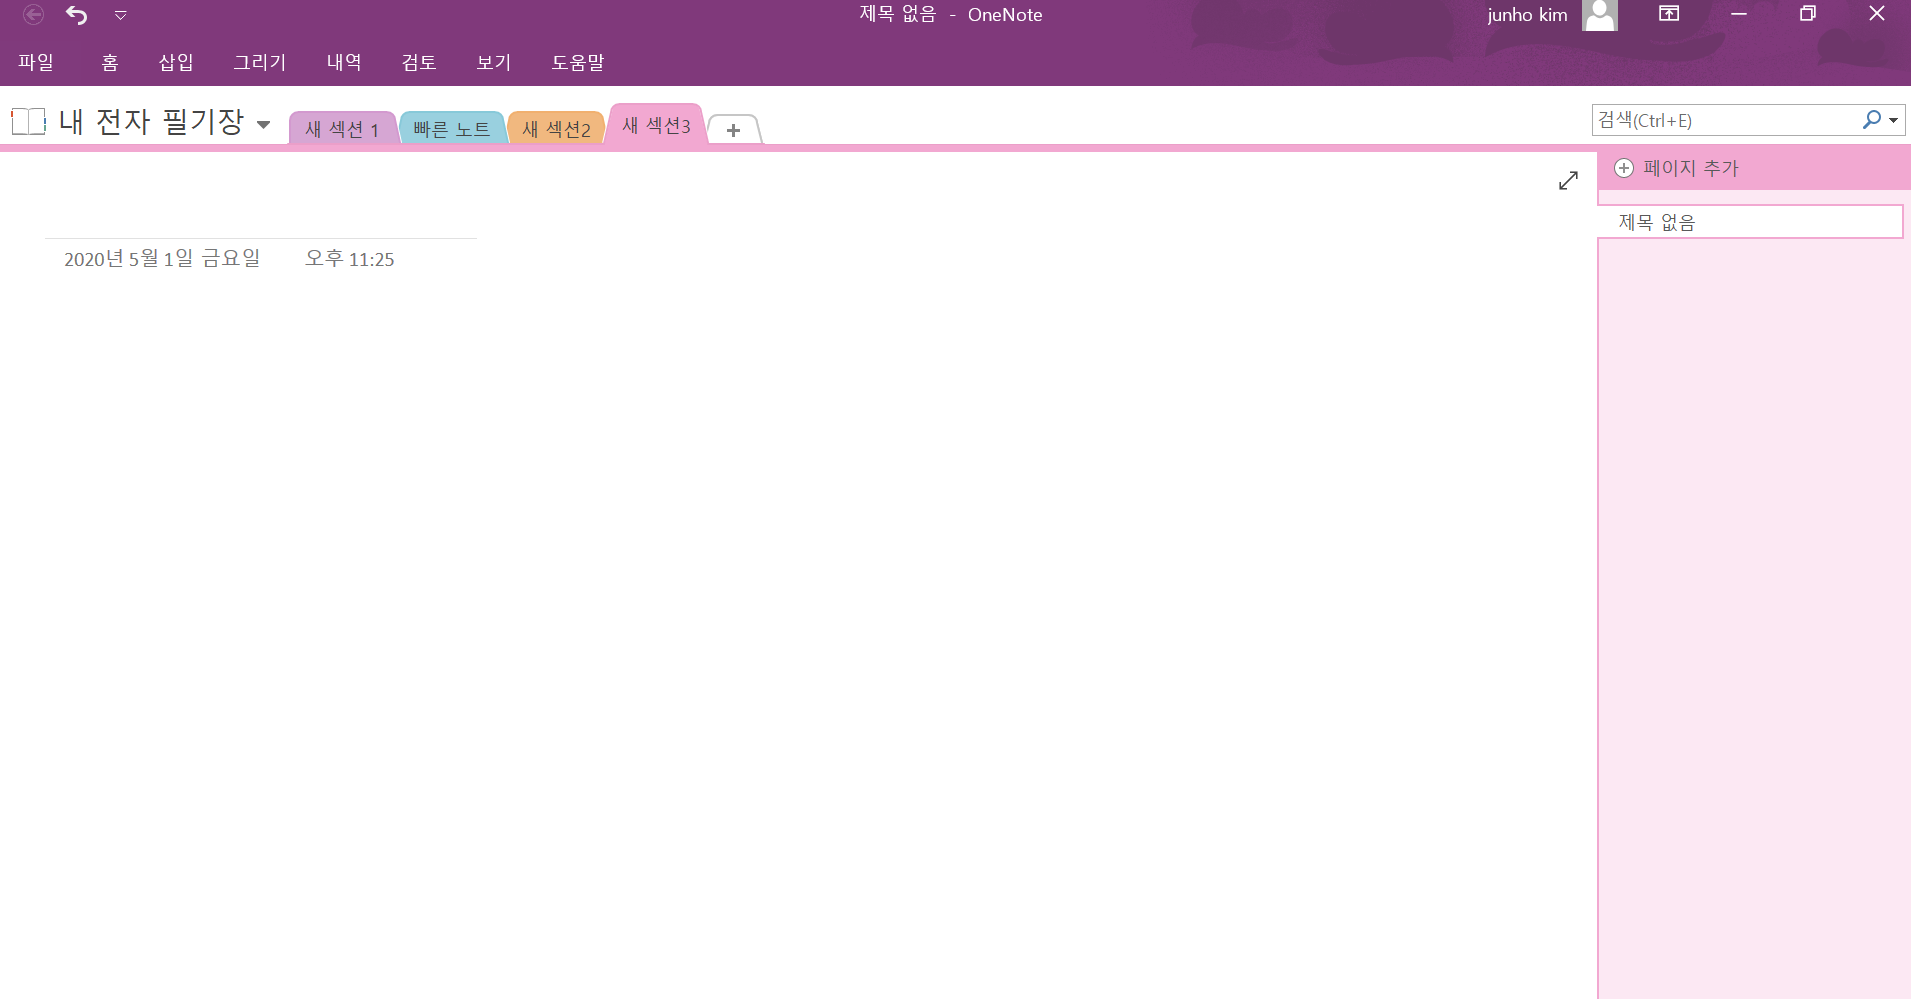The height and width of the screenshot is (999, 1911).
Task: Open the ribbon display options icon
Action: pyautogui.click(x=1669, y=14)
